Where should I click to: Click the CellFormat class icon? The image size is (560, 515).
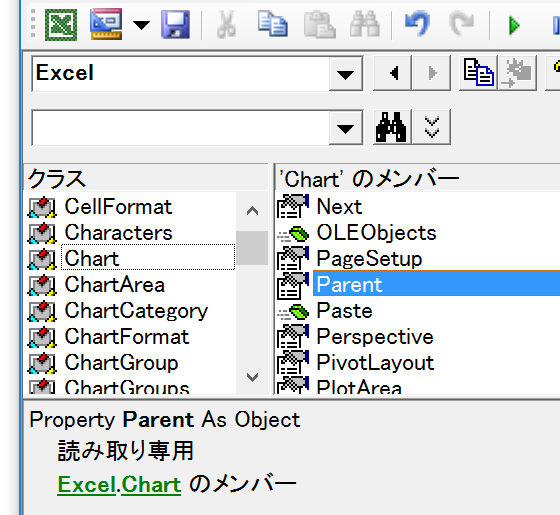tap(42, 207)
